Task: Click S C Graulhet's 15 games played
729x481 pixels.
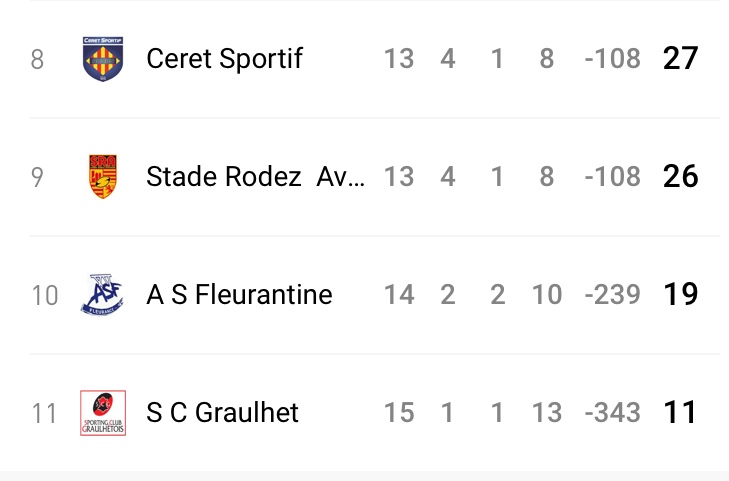Action: (399, 413)
